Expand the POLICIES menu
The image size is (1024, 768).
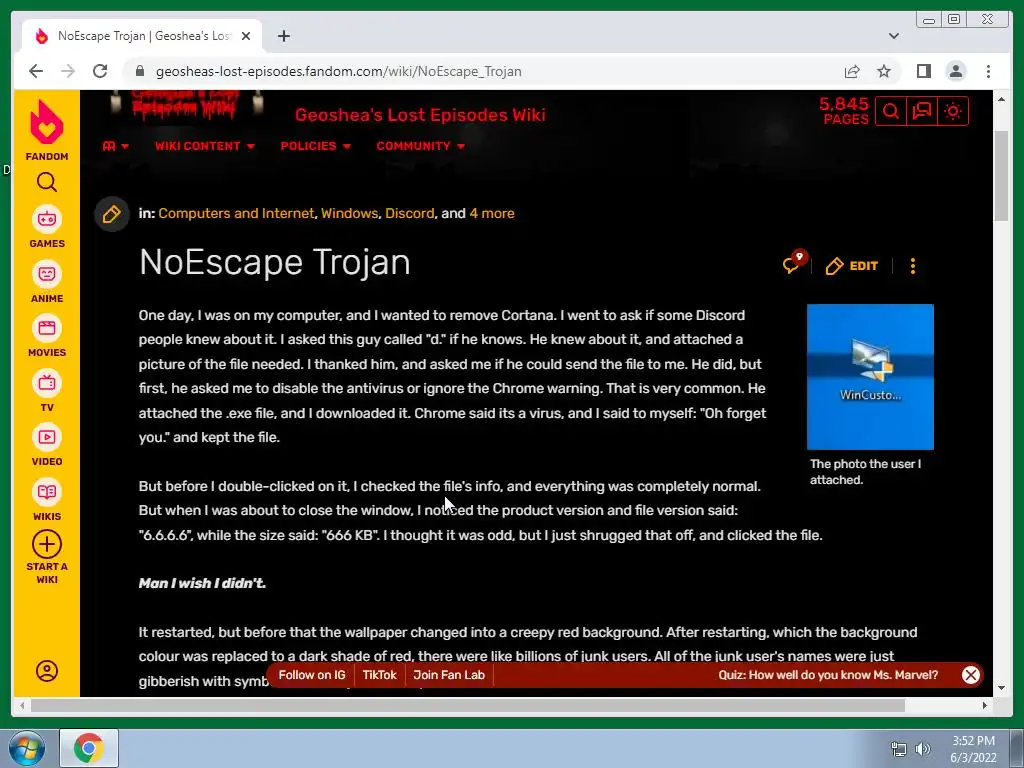315,146
